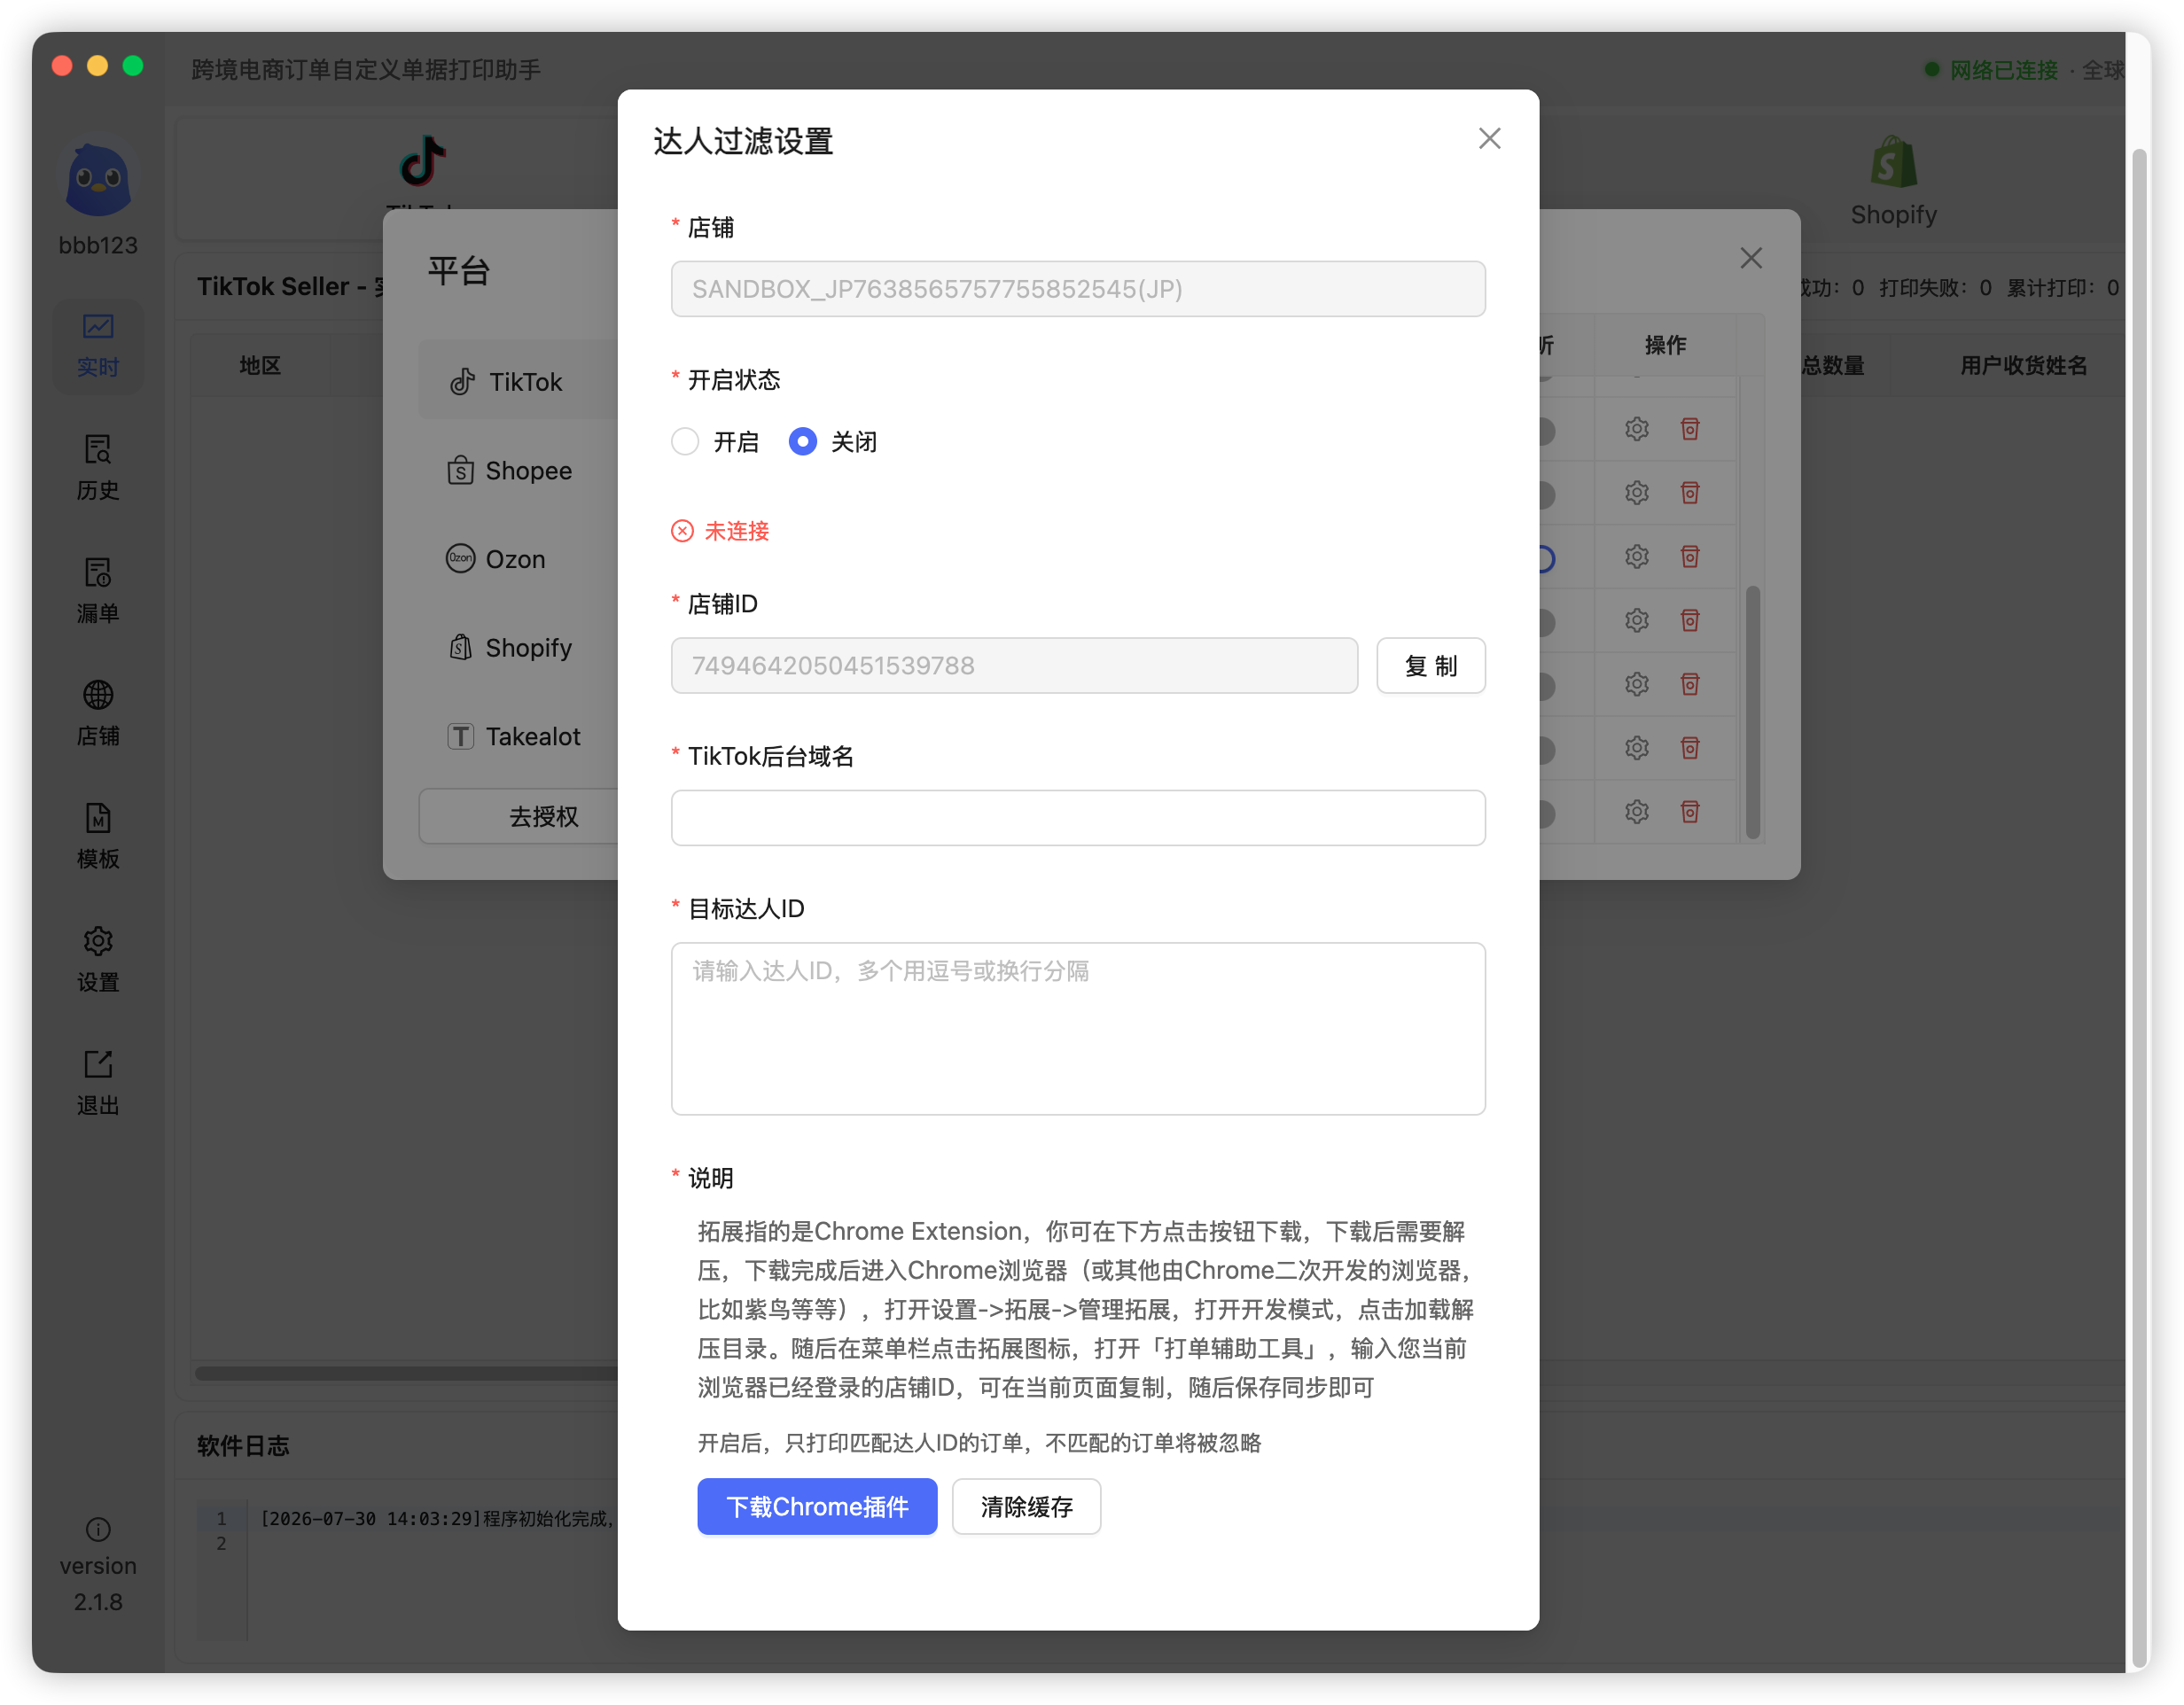Click the 未连接 error icon

[x=682, y=531]
